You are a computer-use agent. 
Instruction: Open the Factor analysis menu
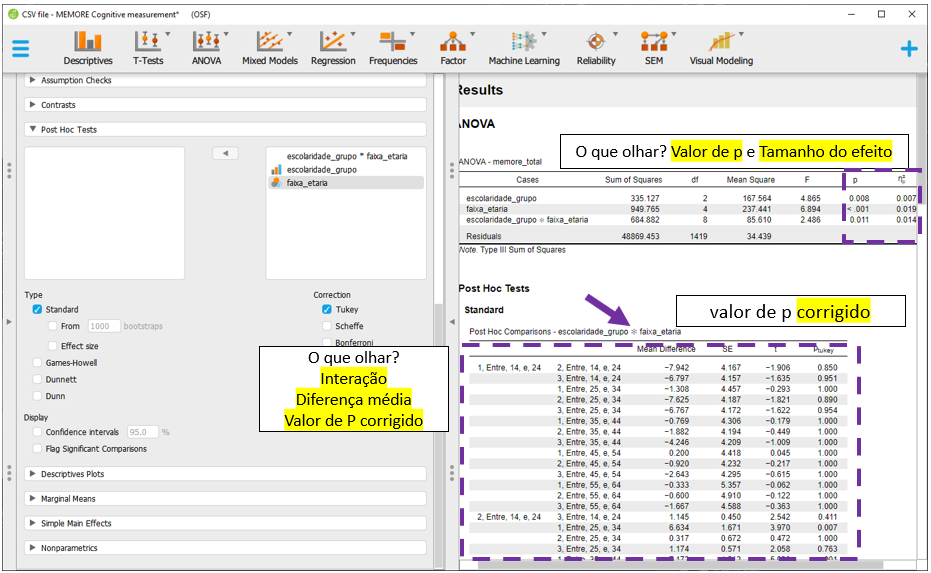(453, 47)
